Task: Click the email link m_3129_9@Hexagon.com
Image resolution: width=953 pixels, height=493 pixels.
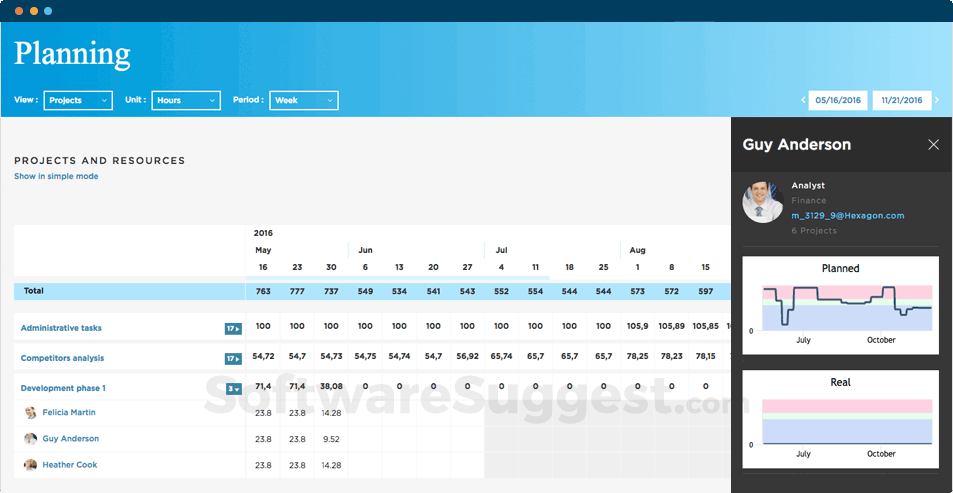Action: pyautogui.click(x=847, y=216)
